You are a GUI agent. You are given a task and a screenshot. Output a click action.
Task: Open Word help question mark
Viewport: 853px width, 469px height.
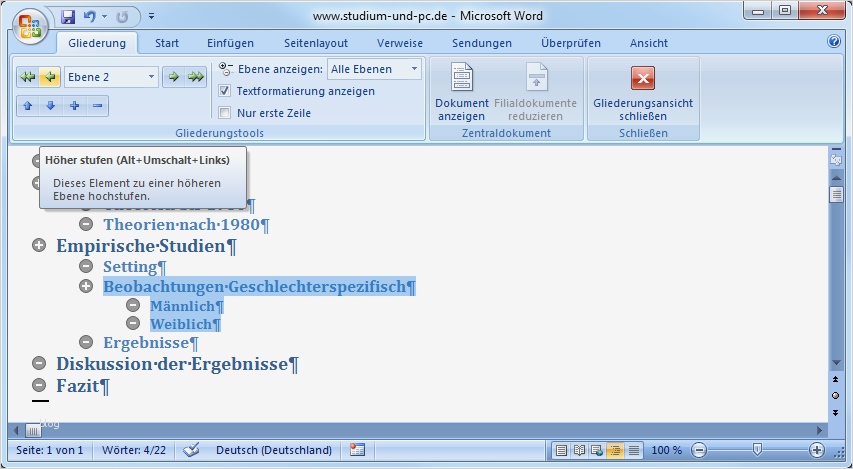coord(833,41)
